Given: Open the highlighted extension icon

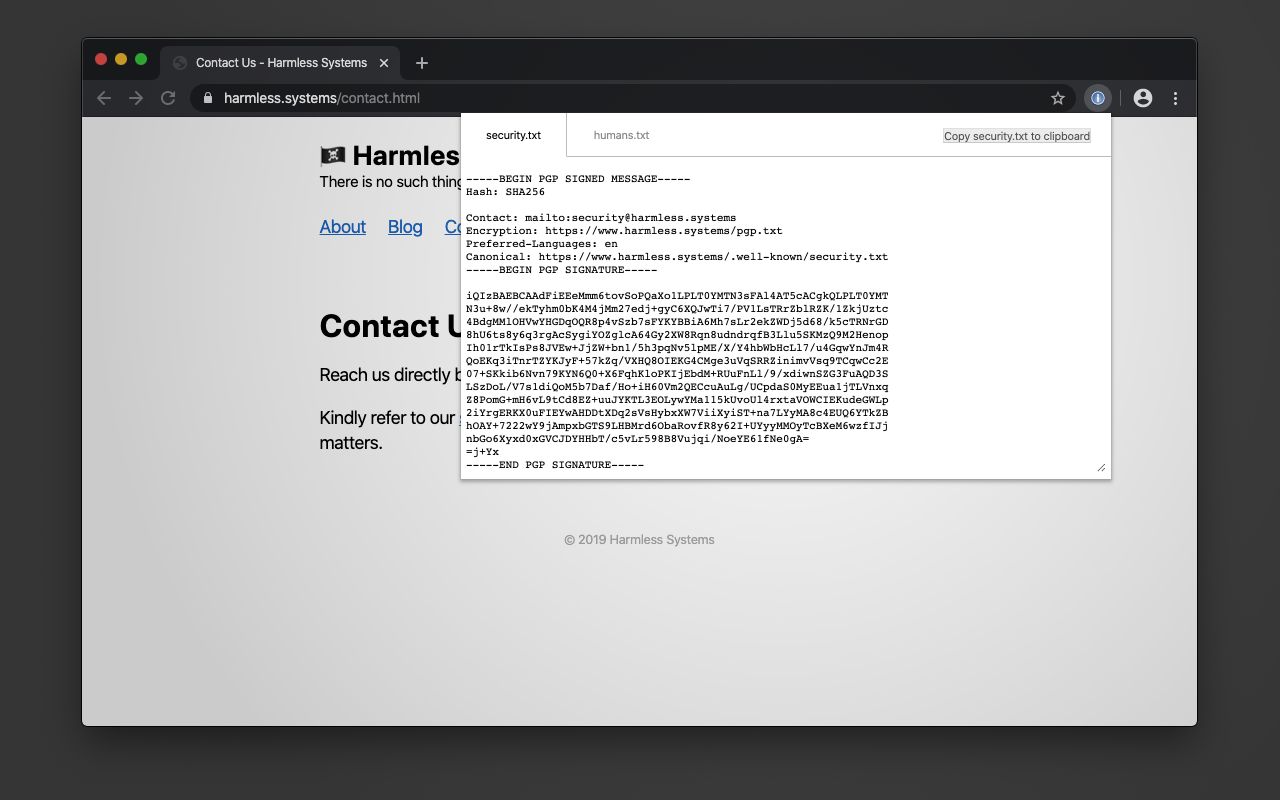Looking at the screenshot, I should tap(1098, 98).
